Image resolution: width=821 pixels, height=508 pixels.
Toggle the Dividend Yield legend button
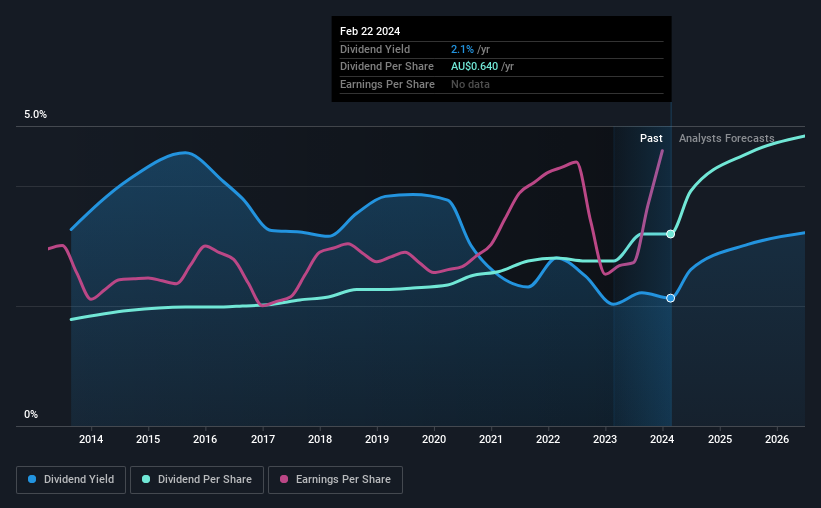click(x=71, y=480)
